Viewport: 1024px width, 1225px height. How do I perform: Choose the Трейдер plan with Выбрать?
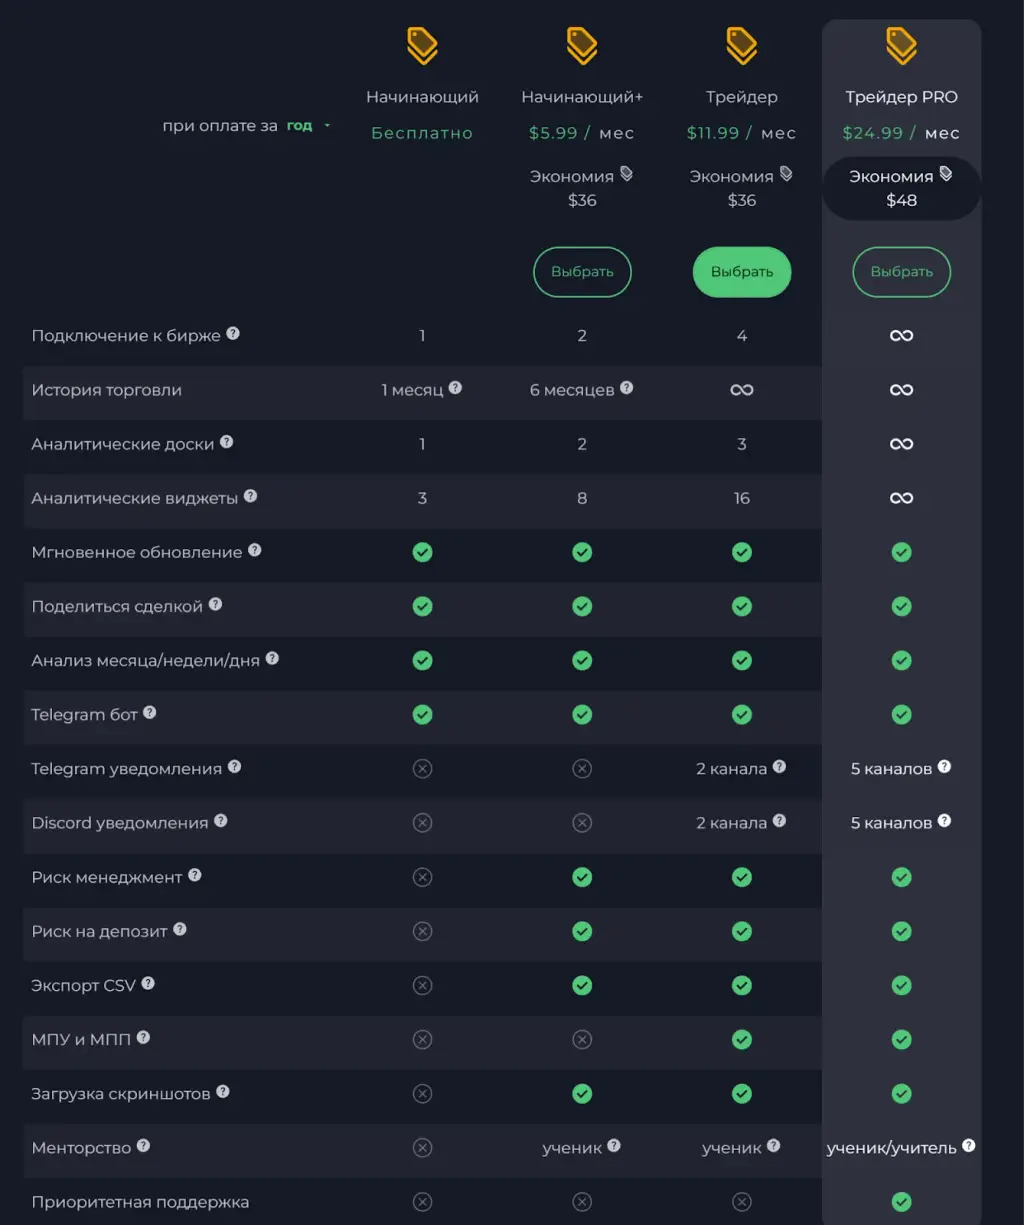coord(742,272)
